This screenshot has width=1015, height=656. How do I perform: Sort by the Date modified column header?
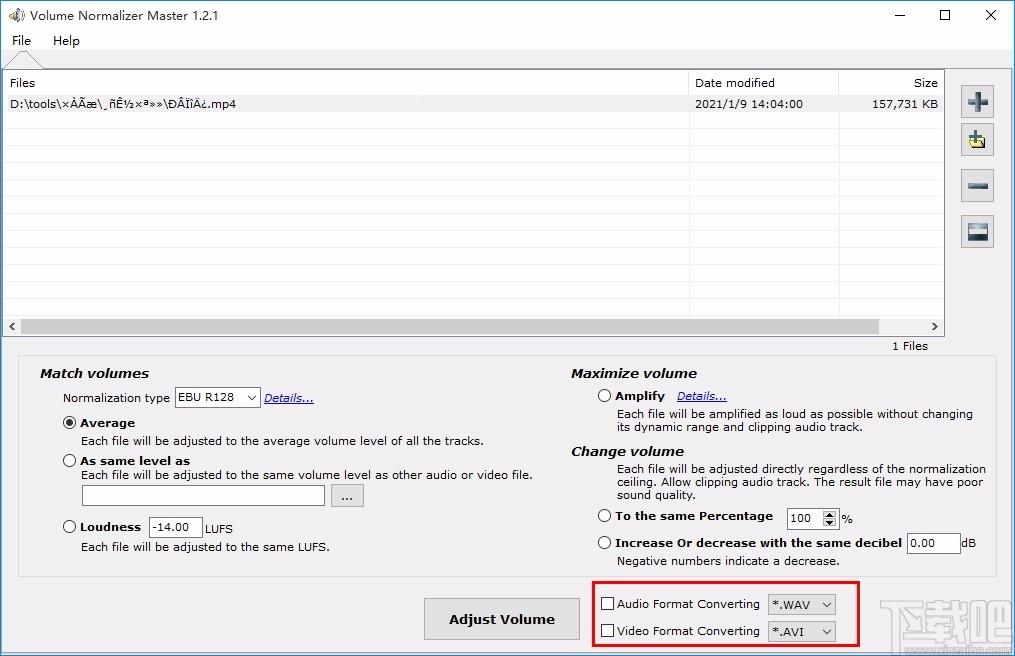pyautogui.click(x=763, y=83)
